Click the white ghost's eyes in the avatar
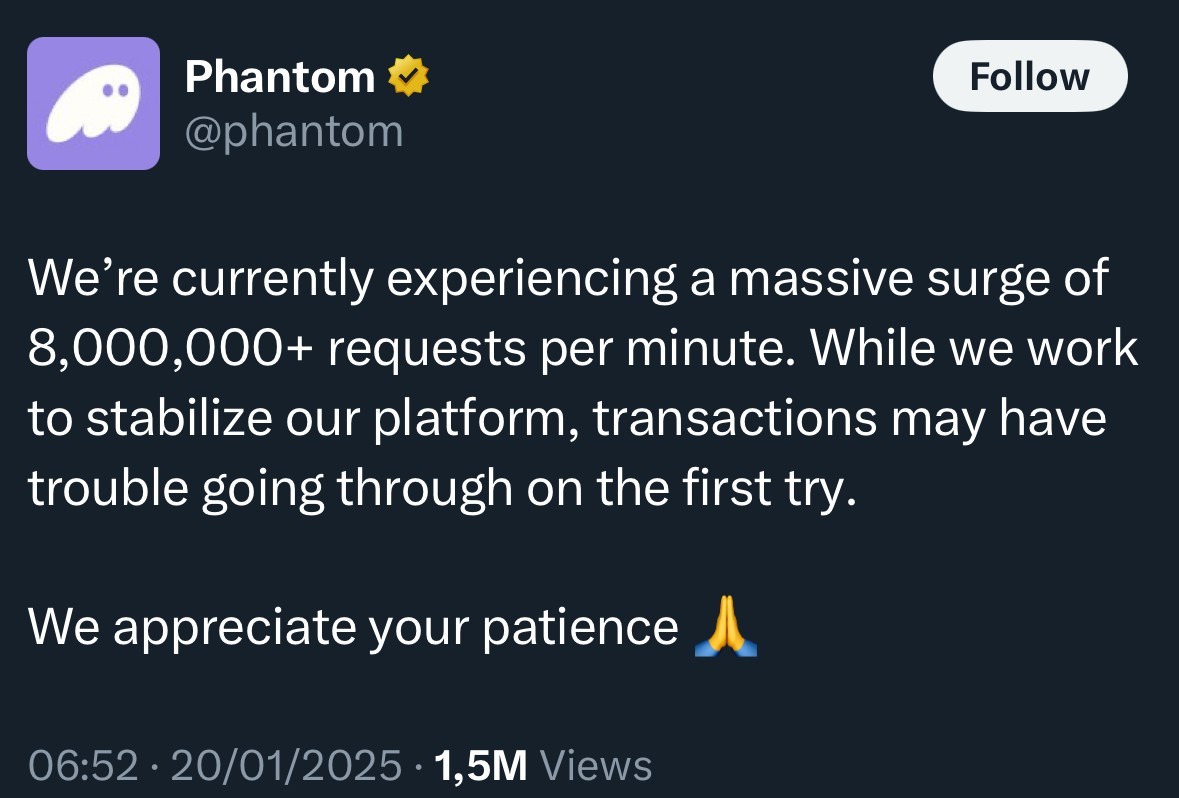The image size is (1179, 798). click(117, 90)
